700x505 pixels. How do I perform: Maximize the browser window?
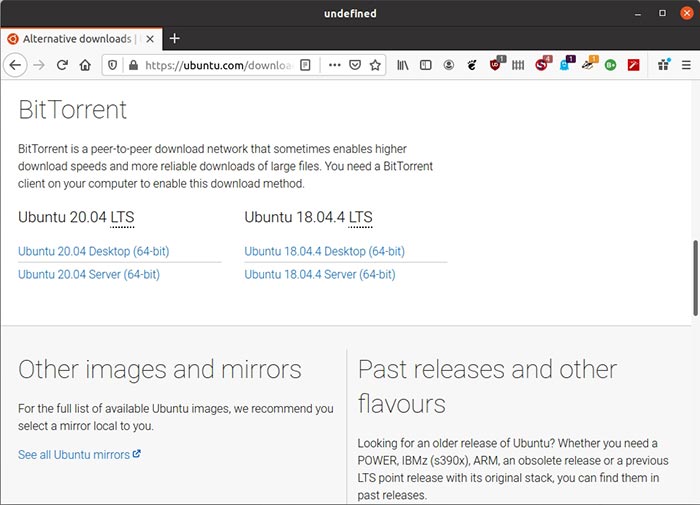tap(662, 13)
